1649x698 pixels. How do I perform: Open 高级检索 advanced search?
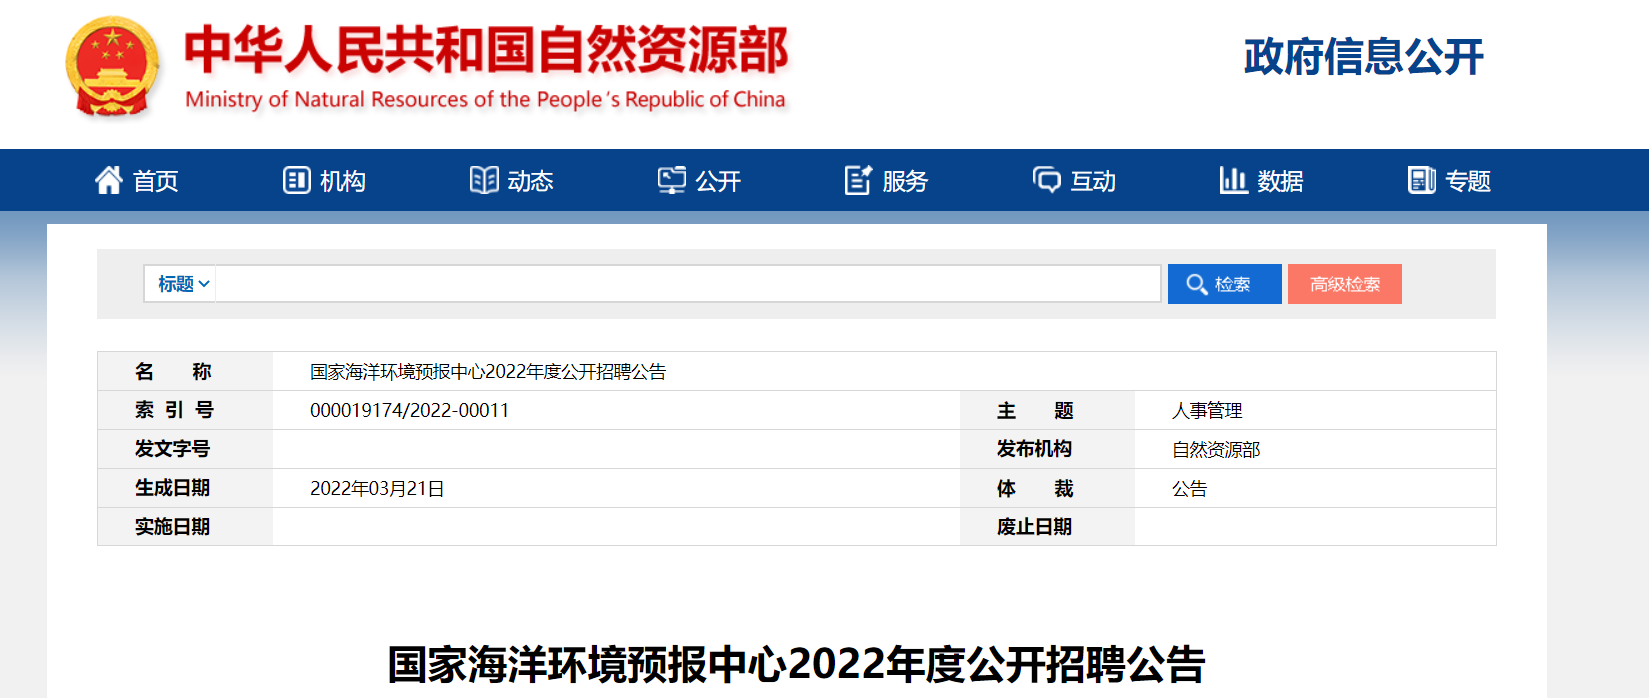[1344, 284]
